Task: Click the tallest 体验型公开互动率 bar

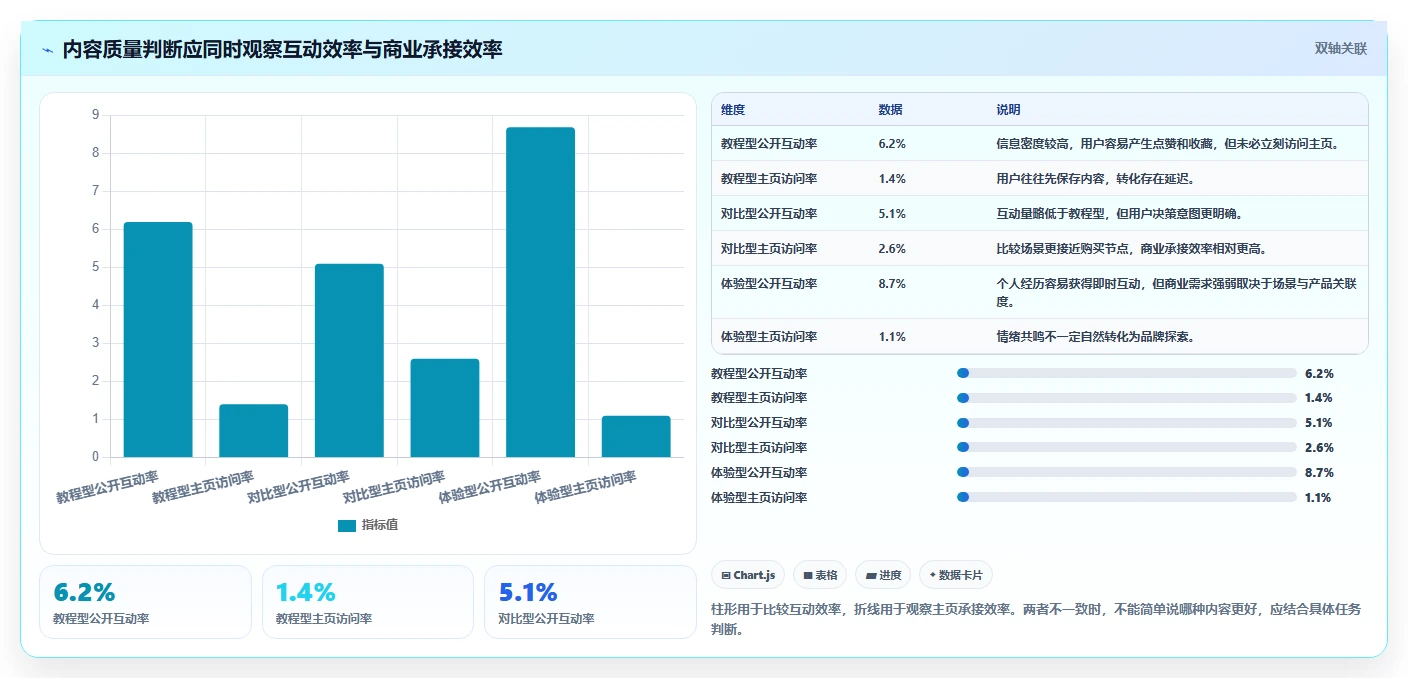Action: 540,292
